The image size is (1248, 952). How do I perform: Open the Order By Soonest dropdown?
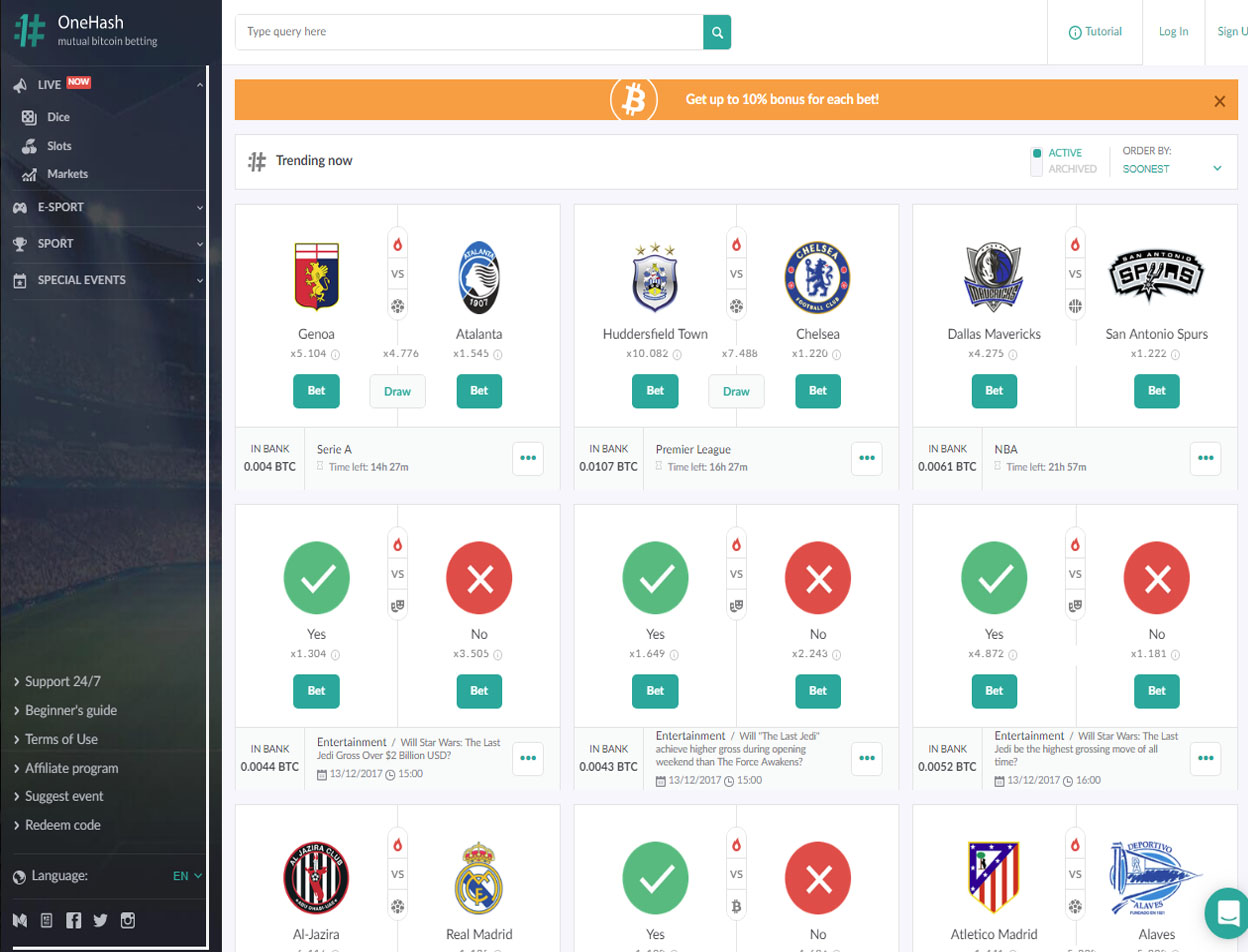1172,169
